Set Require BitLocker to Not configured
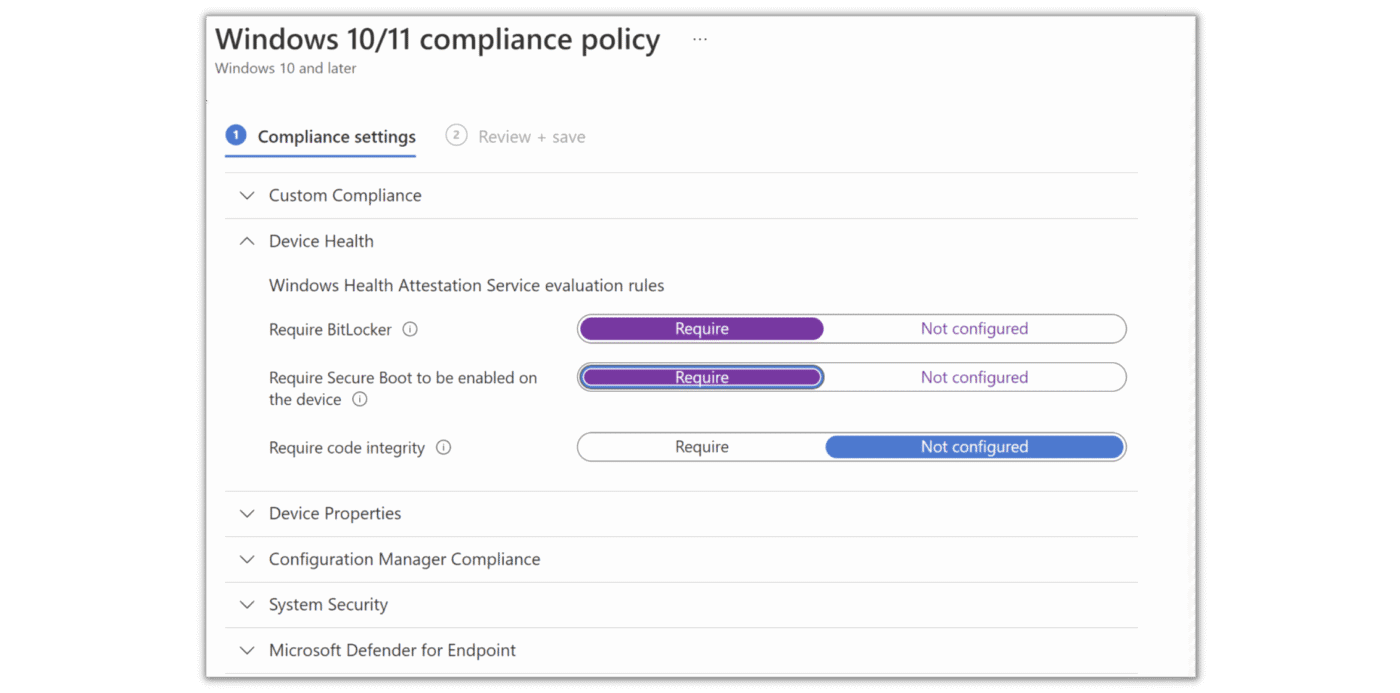Viewport: 1400px width, 693px height. 974,329
